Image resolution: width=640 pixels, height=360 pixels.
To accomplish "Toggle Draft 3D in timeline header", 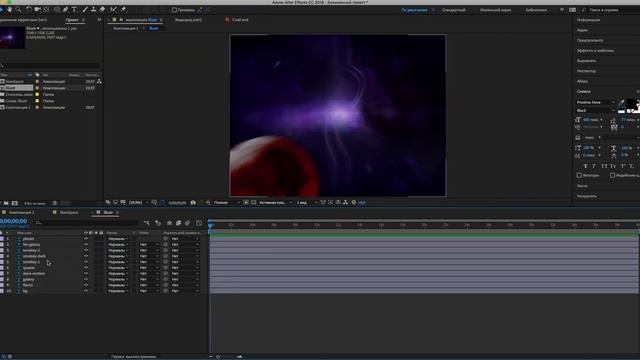I will click(x=158, y=223).
